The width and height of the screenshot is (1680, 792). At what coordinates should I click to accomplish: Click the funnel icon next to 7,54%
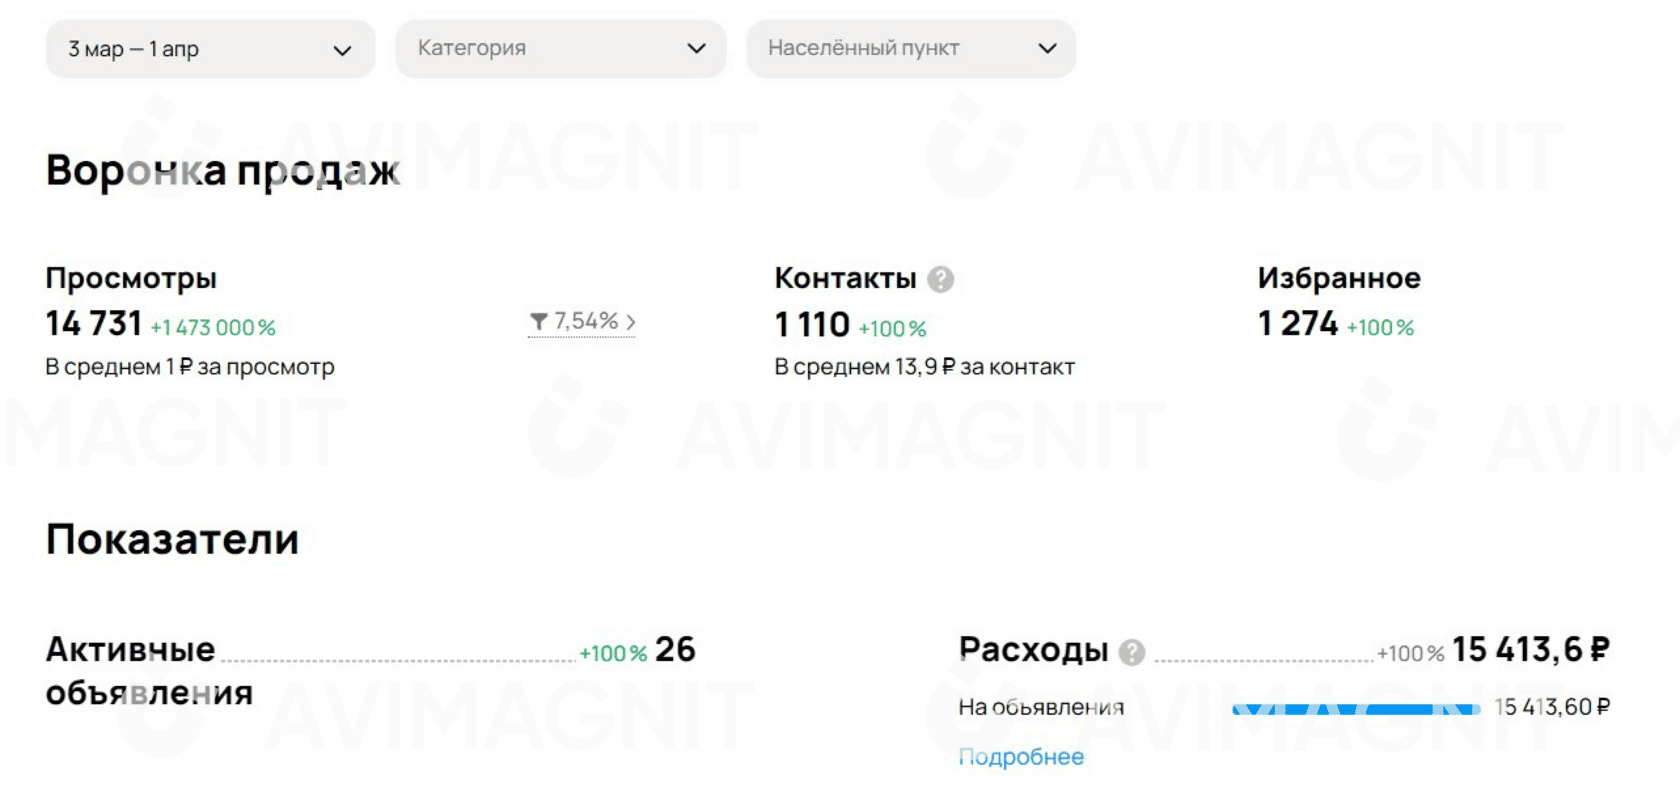coord(539,322)
